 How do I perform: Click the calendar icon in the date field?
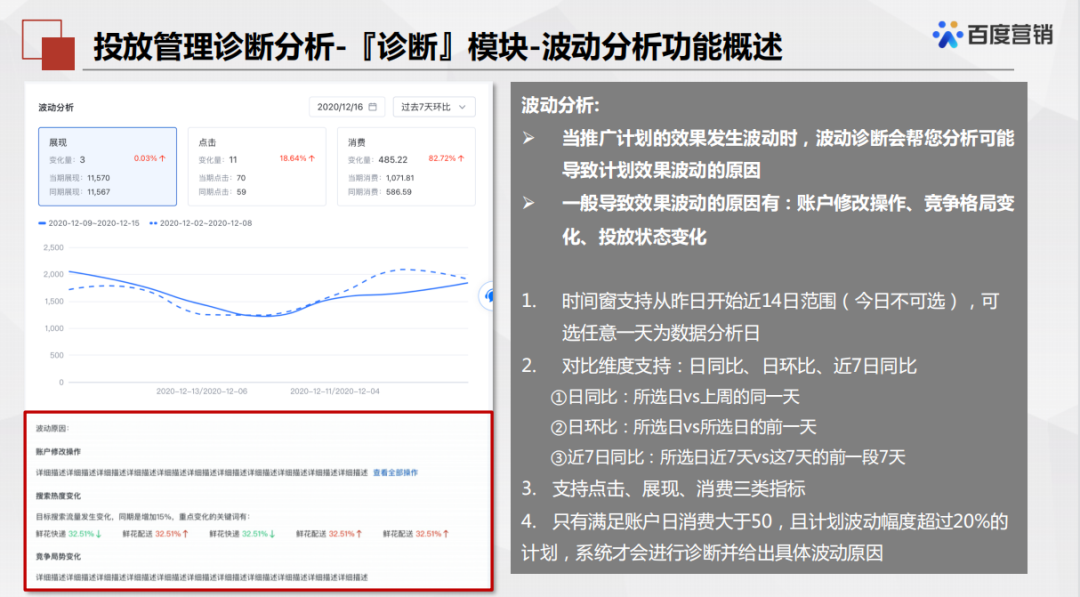pyautogui.click(x=372, y=107)
